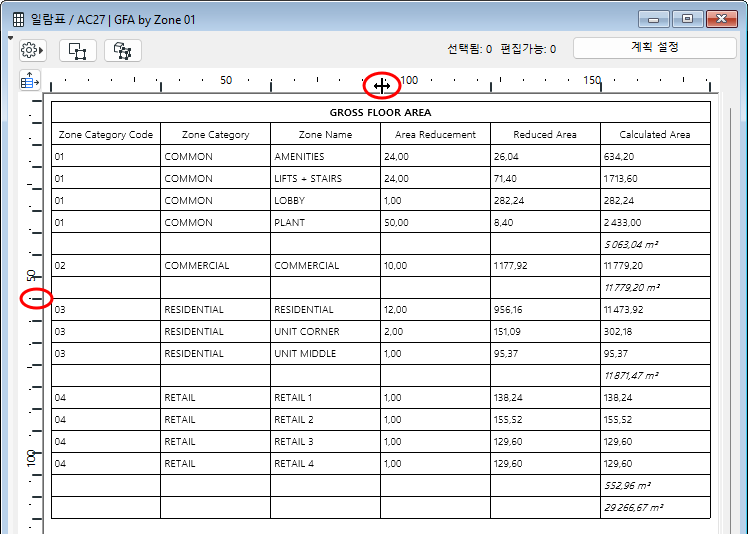This screenshot has width=748, height=534.
Task: Click the 634,20 calculated area cell
Action: 655,156
